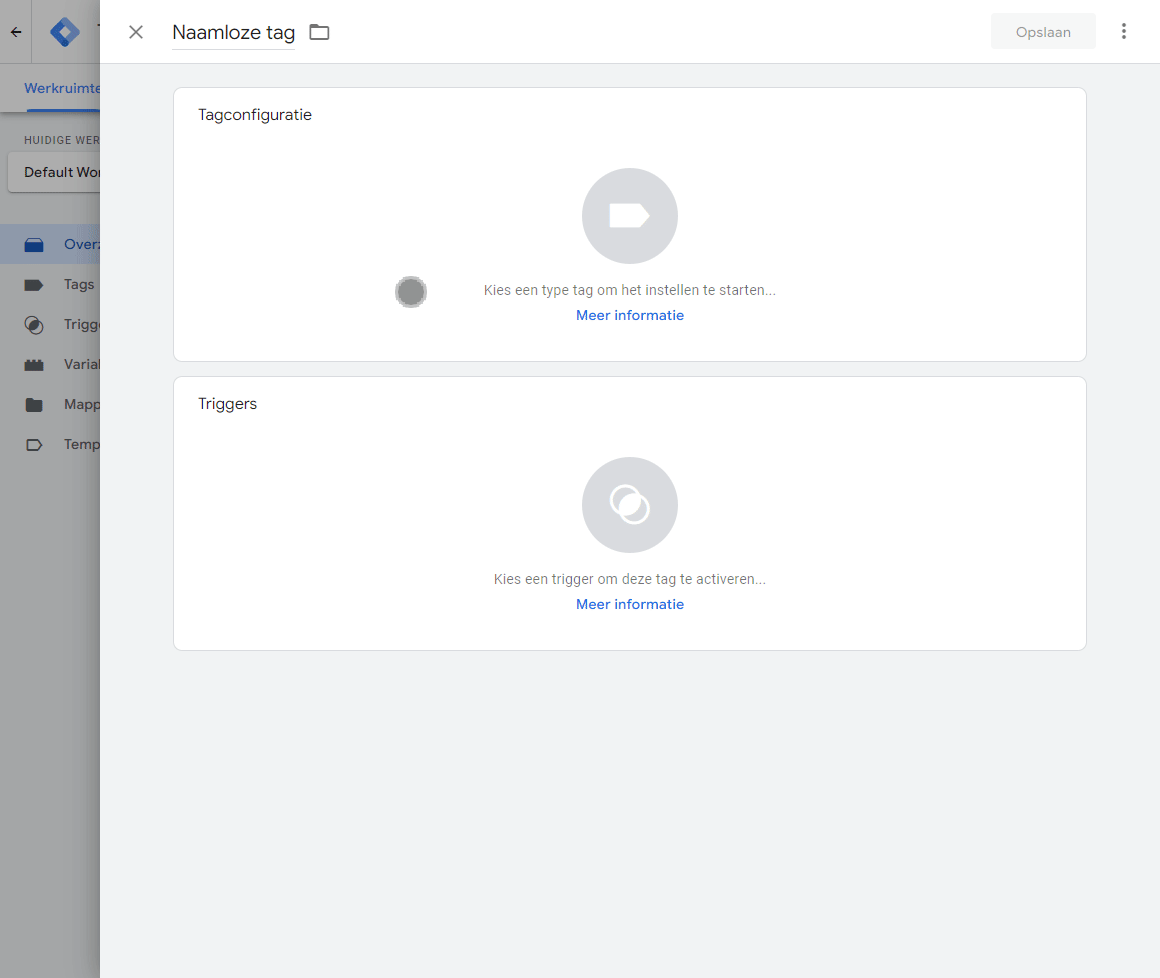Open the Default Workspace selector
The image size is (1160, 978).
(55, 172)
